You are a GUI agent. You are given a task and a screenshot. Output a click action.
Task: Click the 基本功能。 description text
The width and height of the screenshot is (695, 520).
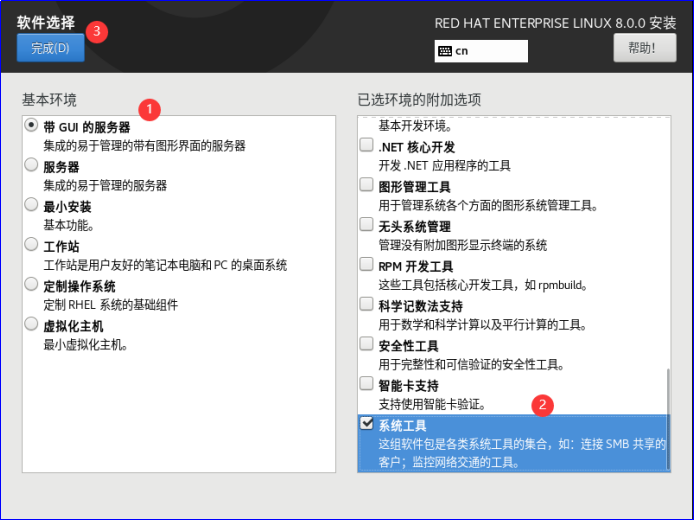tap(69, 225)
